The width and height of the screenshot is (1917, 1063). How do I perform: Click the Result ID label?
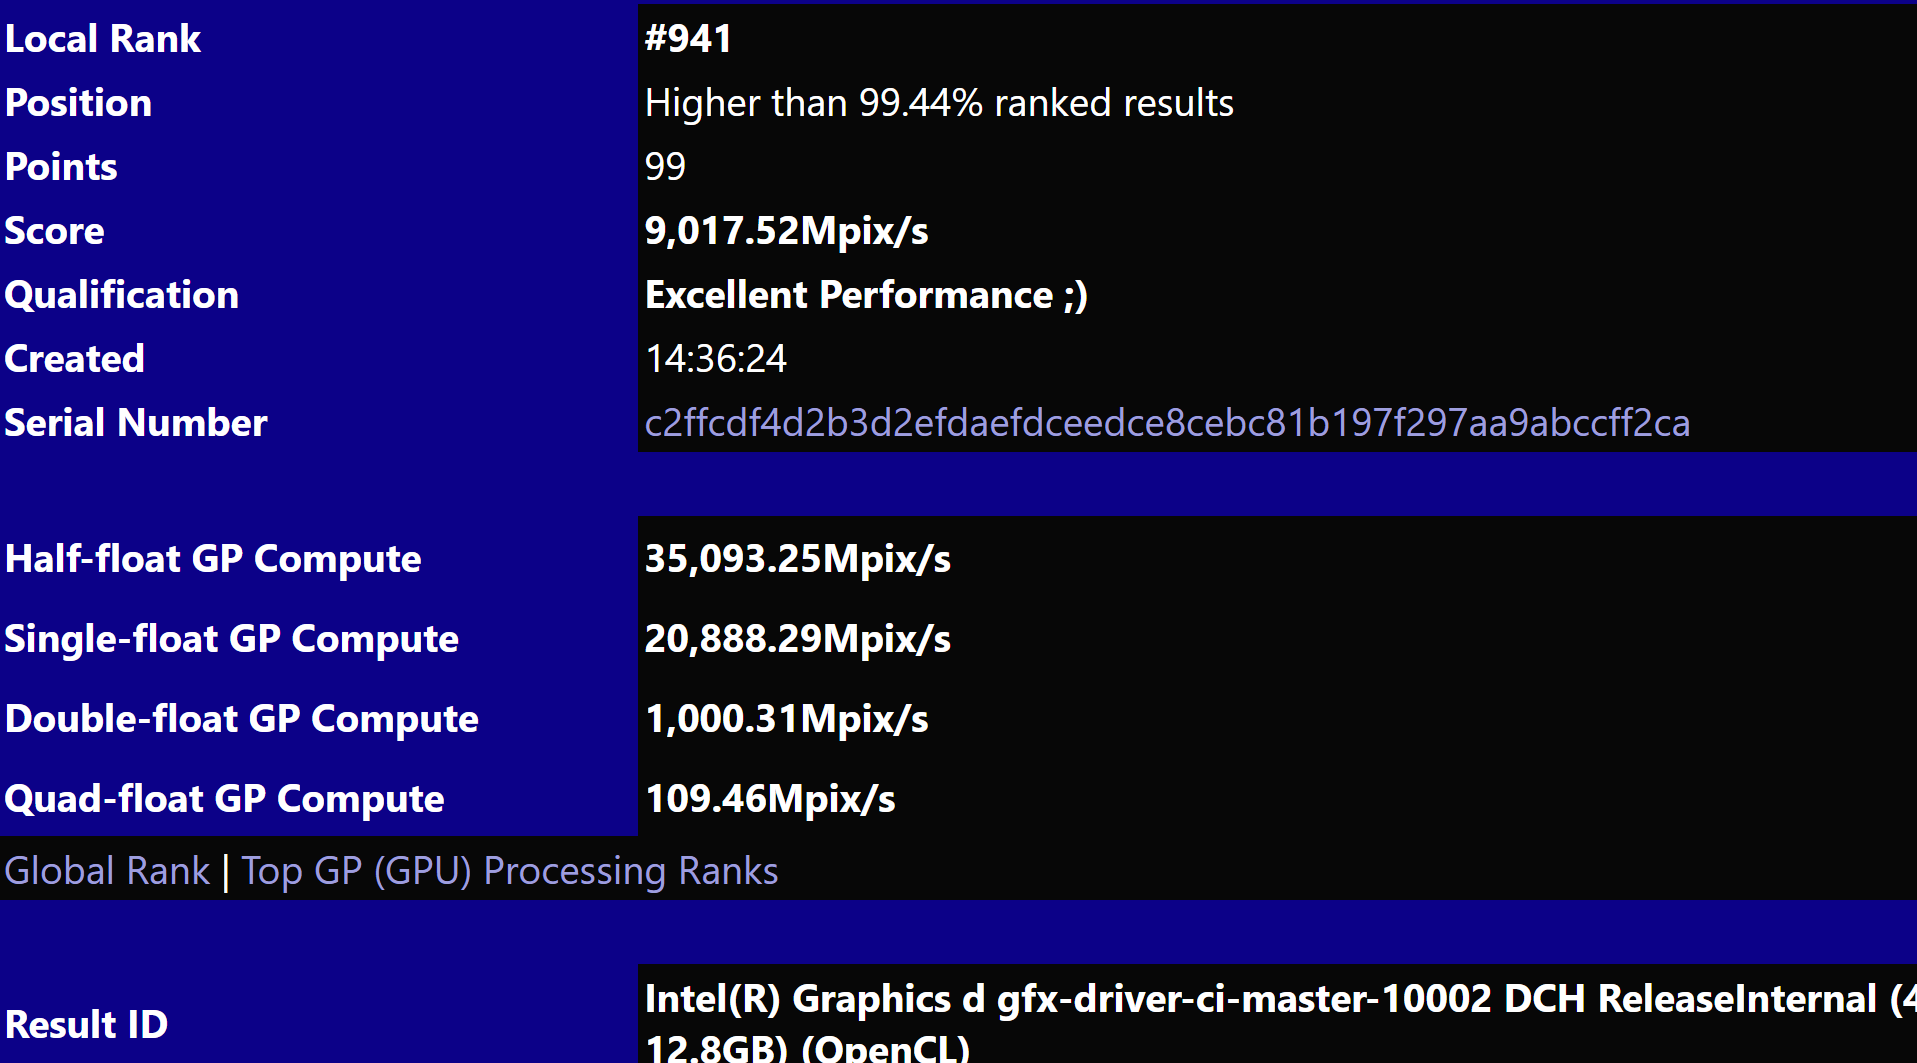86,1024
